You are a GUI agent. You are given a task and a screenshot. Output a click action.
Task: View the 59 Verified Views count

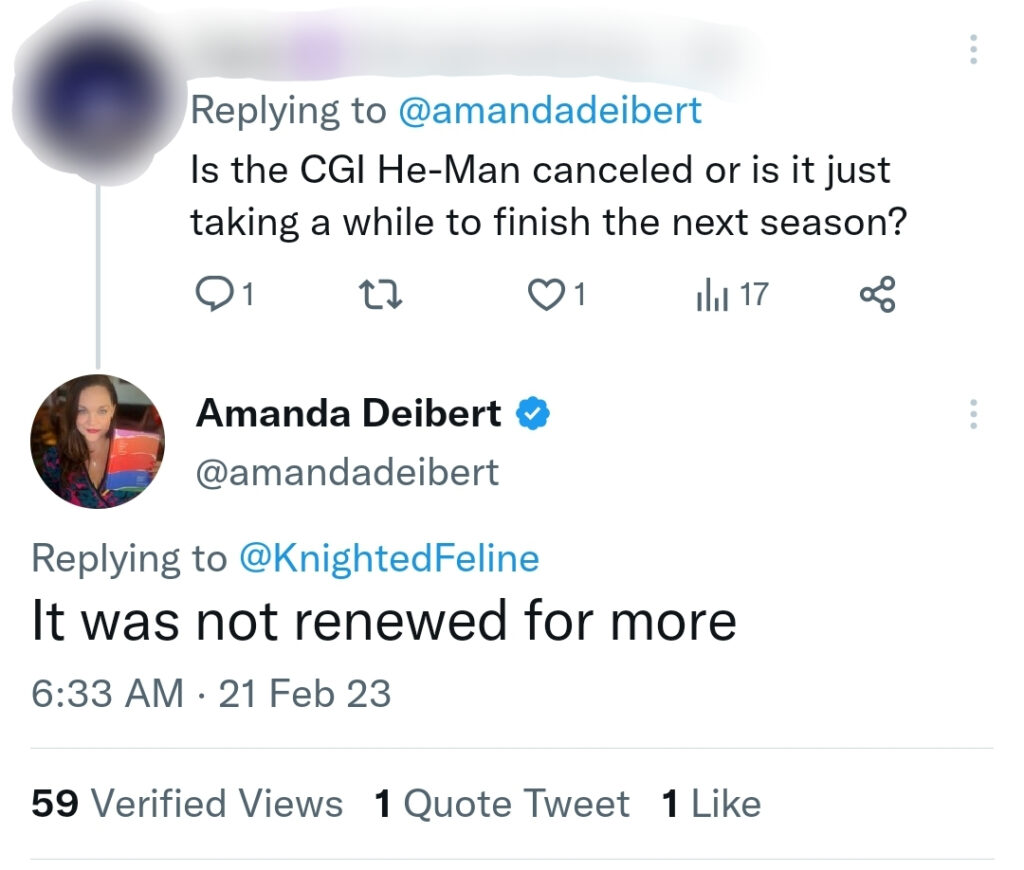pos(187,803)
